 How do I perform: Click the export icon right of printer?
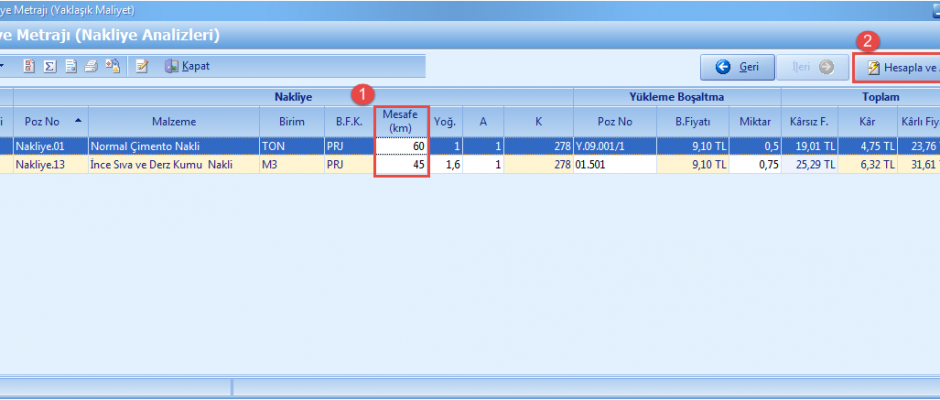(112, 66)
